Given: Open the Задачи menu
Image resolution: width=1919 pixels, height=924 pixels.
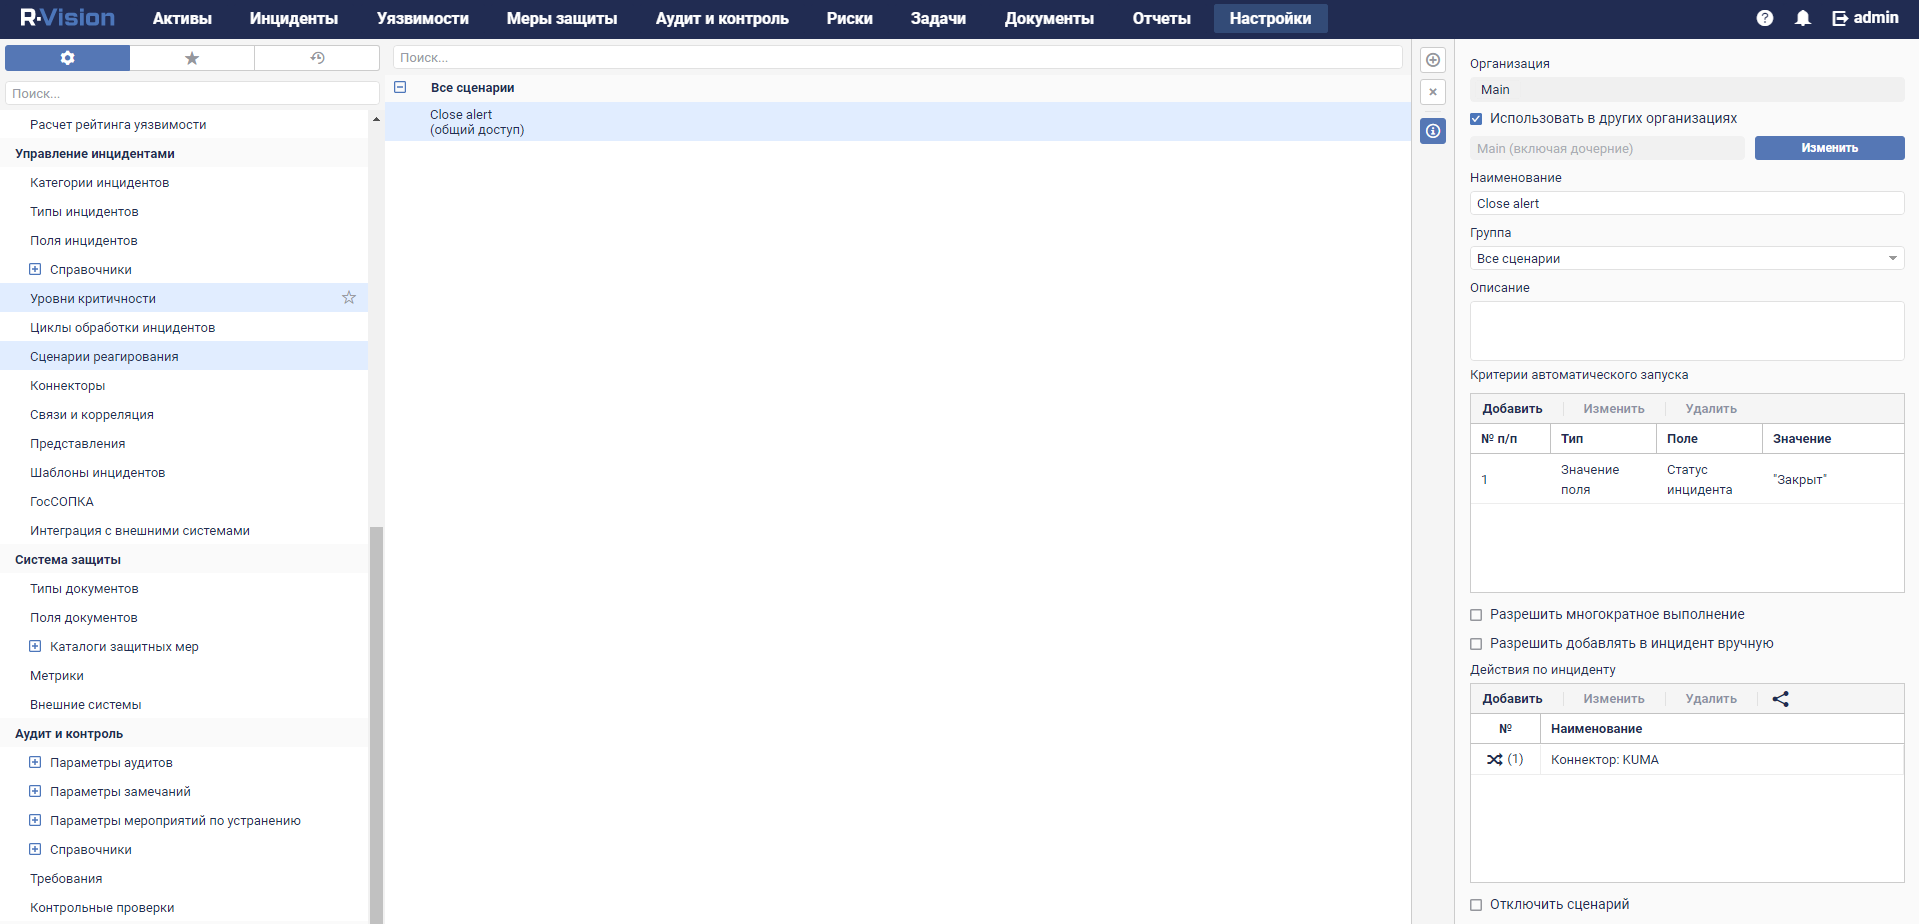Looking at the screenshot, I should click(938, 19).
